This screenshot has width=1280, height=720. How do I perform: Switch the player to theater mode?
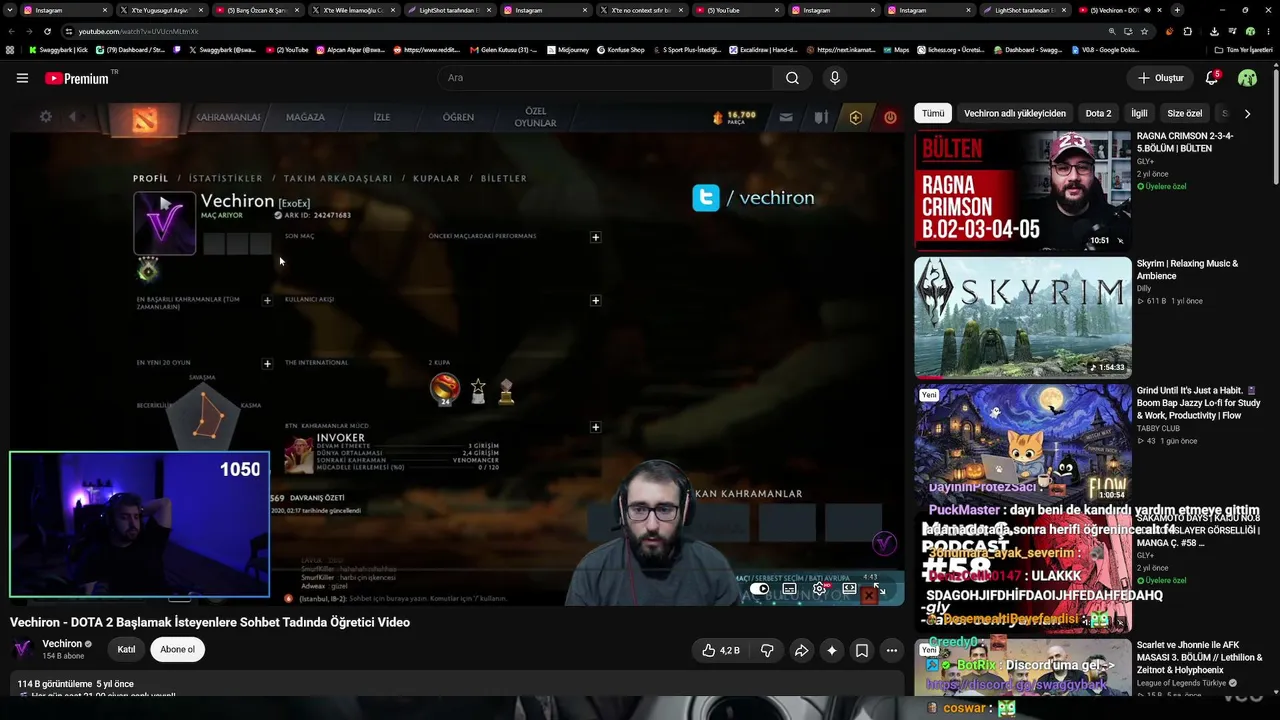tap(849, 589)
